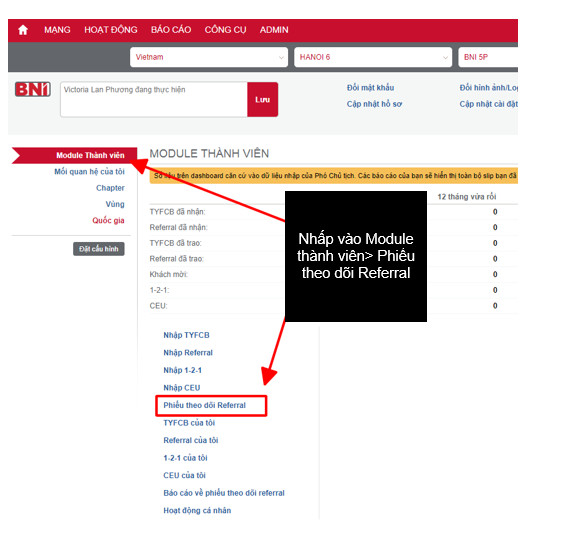This screenshot has width=571, height=534.
Task: Open the Nhập TYFCB link
Action: [186, 335]
